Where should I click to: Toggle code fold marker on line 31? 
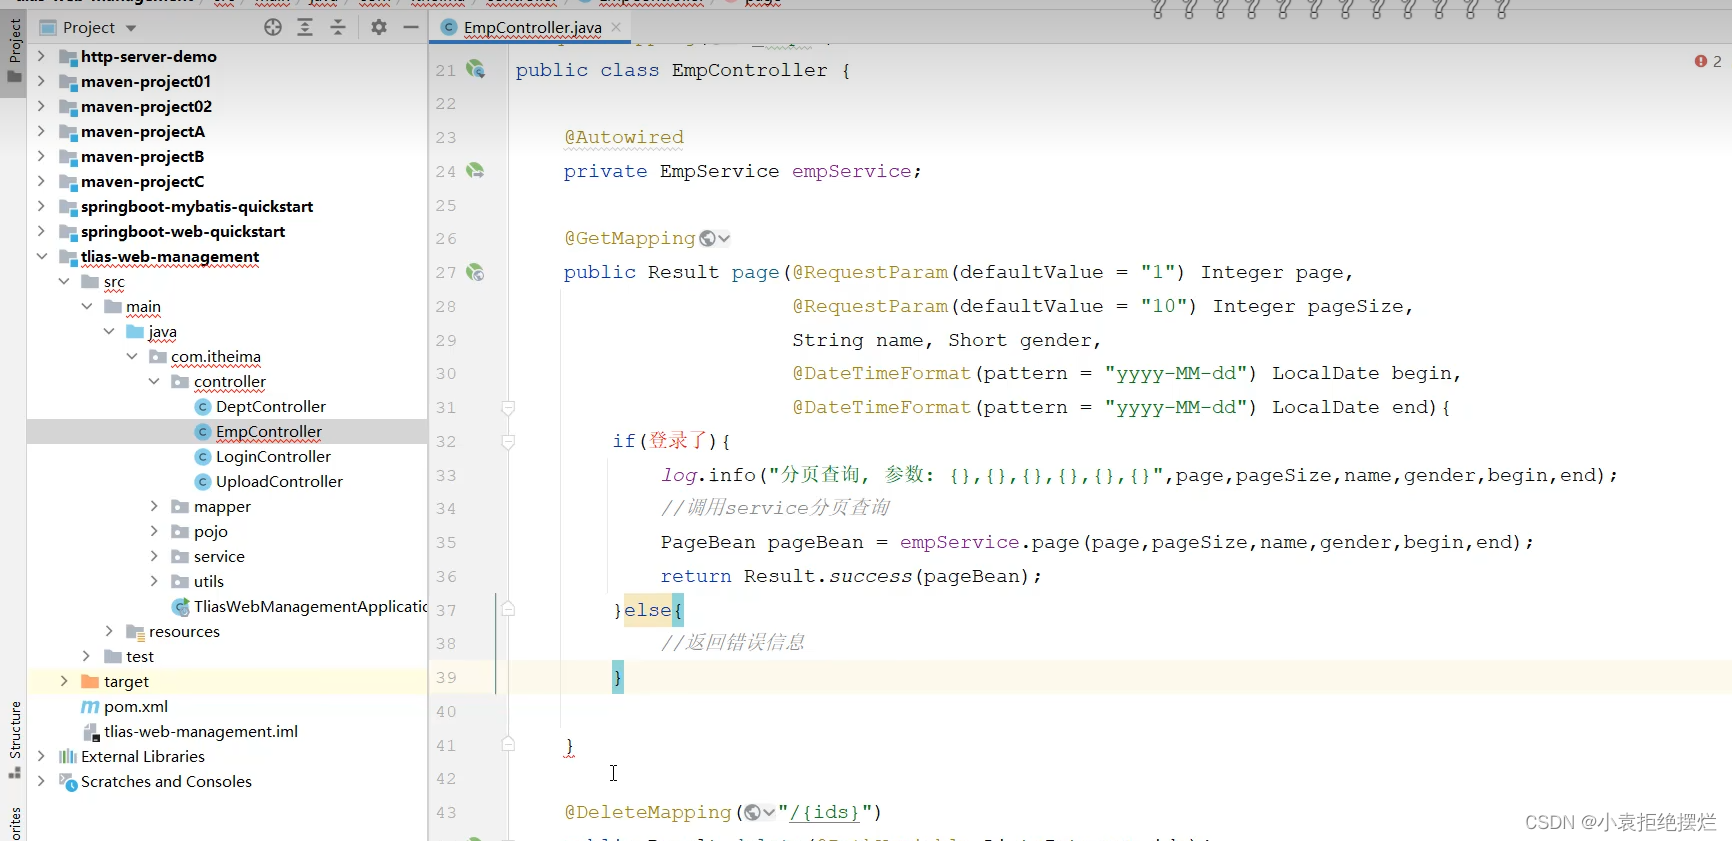[x=508, y=407]
